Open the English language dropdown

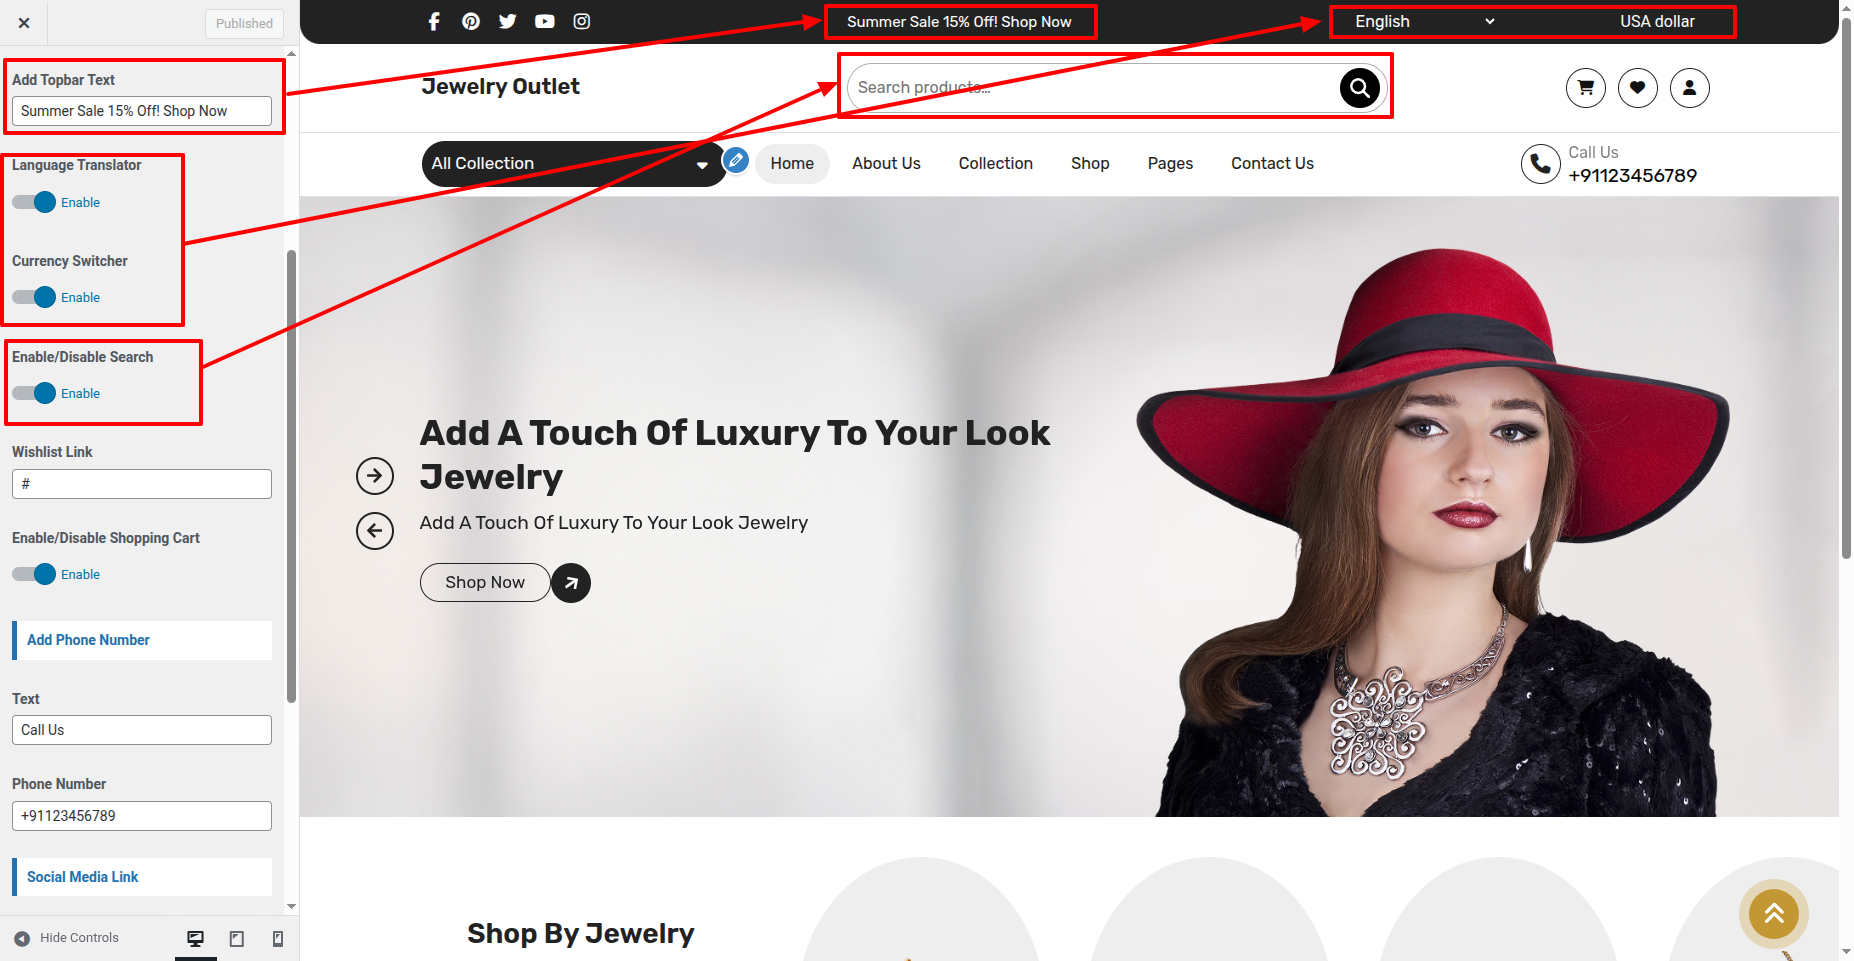click(x=1424, y=22)
